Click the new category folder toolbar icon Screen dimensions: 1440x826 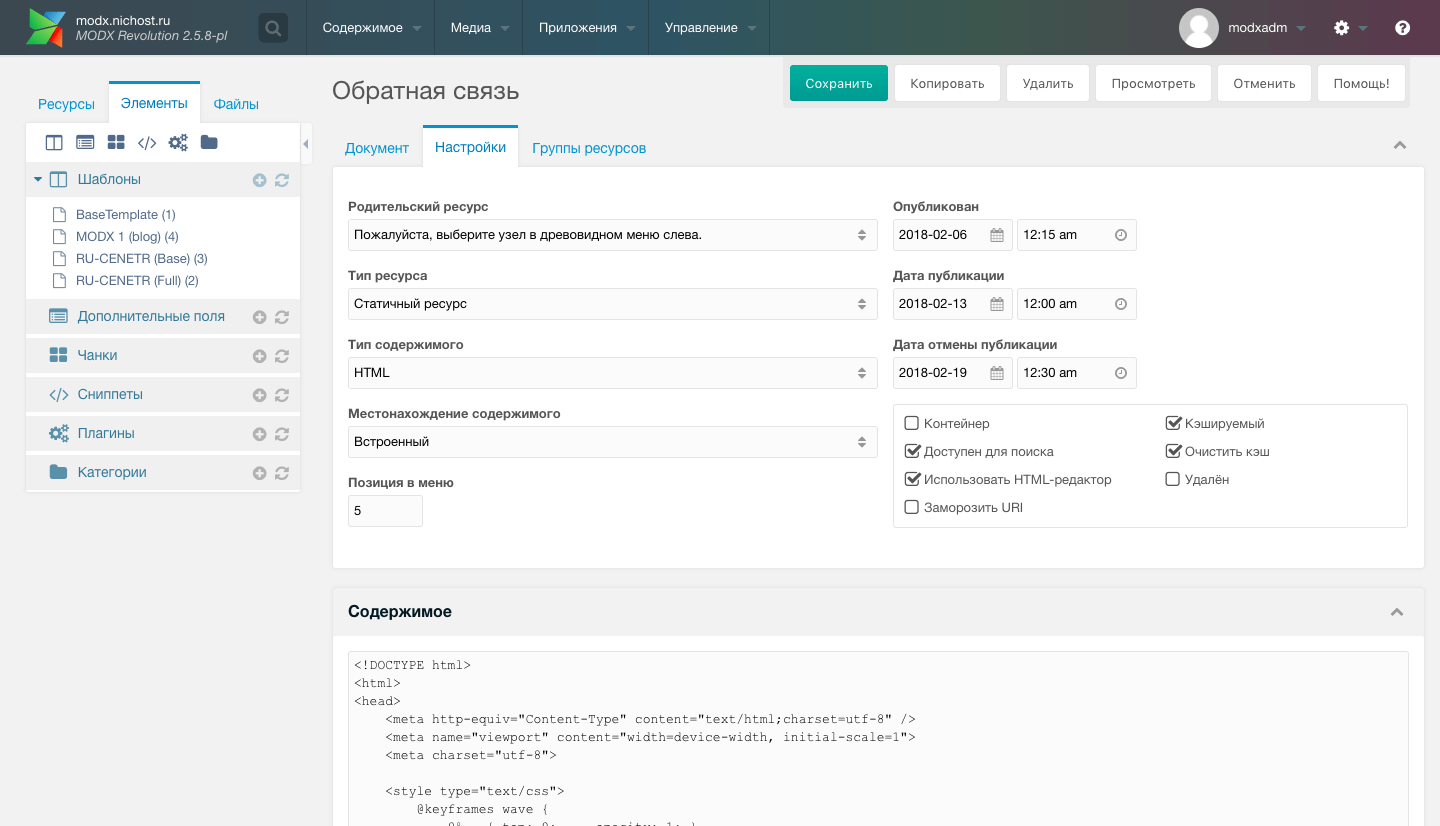click(x=209, y=143)
